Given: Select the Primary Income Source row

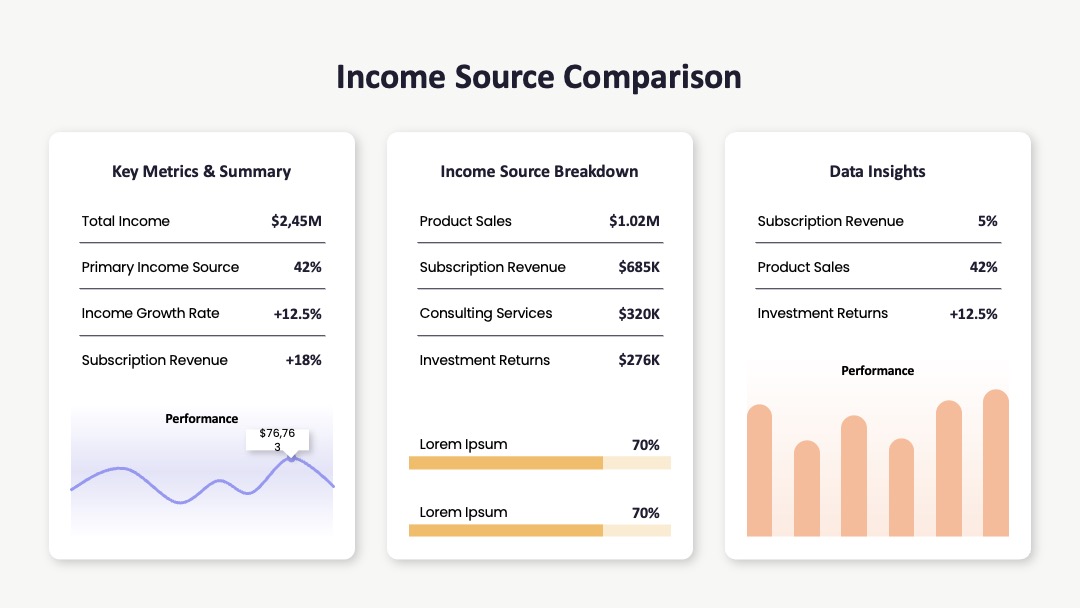Looking at the screenshot, I should 202,267.
